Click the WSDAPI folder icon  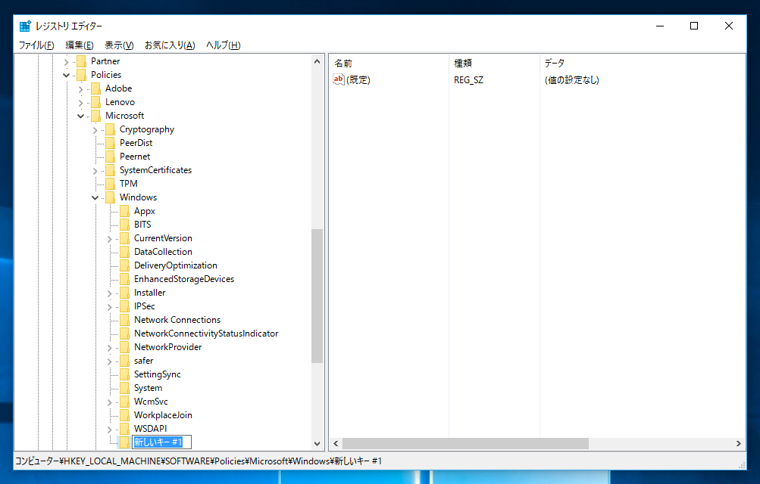[x=125, y=428]
